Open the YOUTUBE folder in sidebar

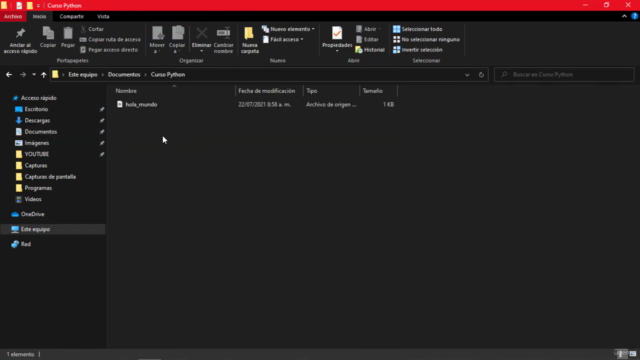37,154
